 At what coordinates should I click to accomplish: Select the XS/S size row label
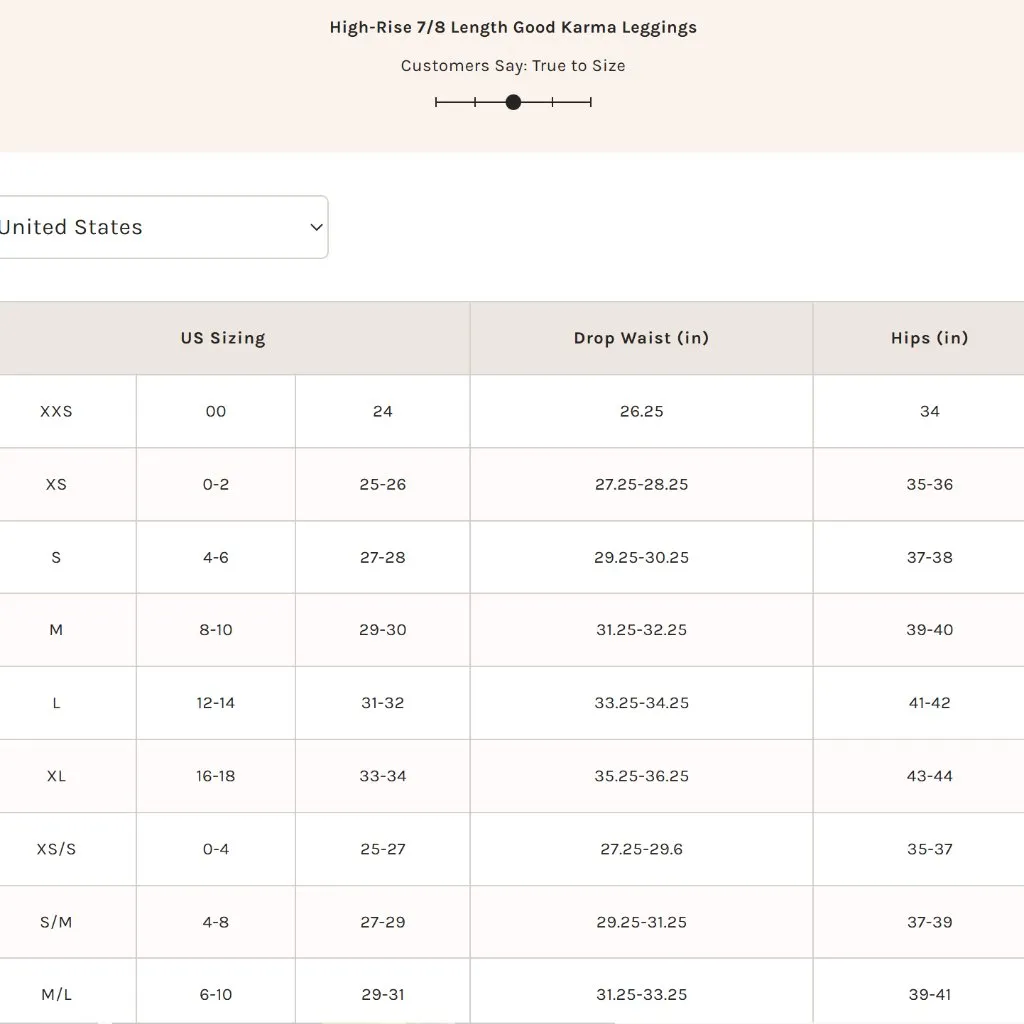(x=56, y=849)
